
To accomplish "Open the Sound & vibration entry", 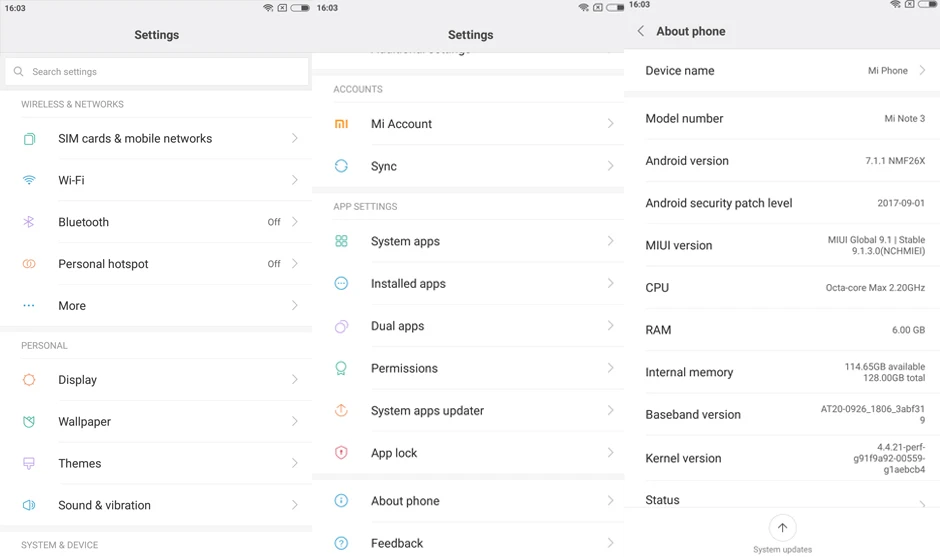I will pos(156,505).
